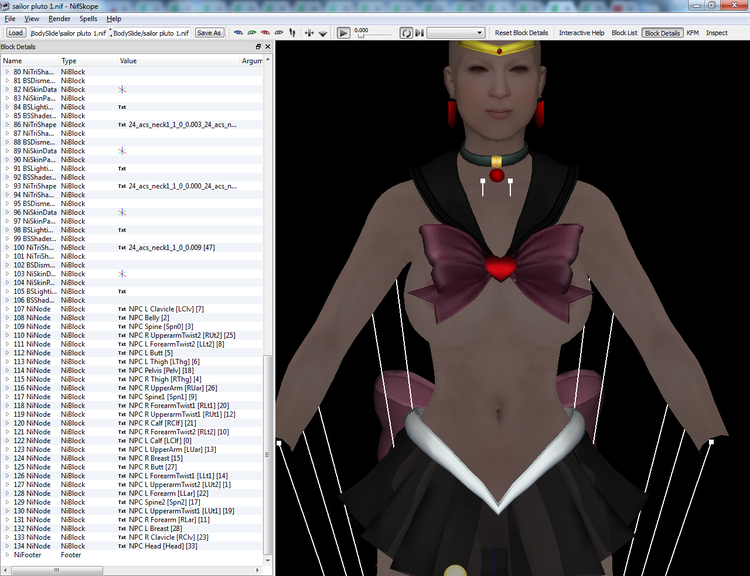Select value 'NPC R Forearm [RLar] [11]'

point(169,520)
